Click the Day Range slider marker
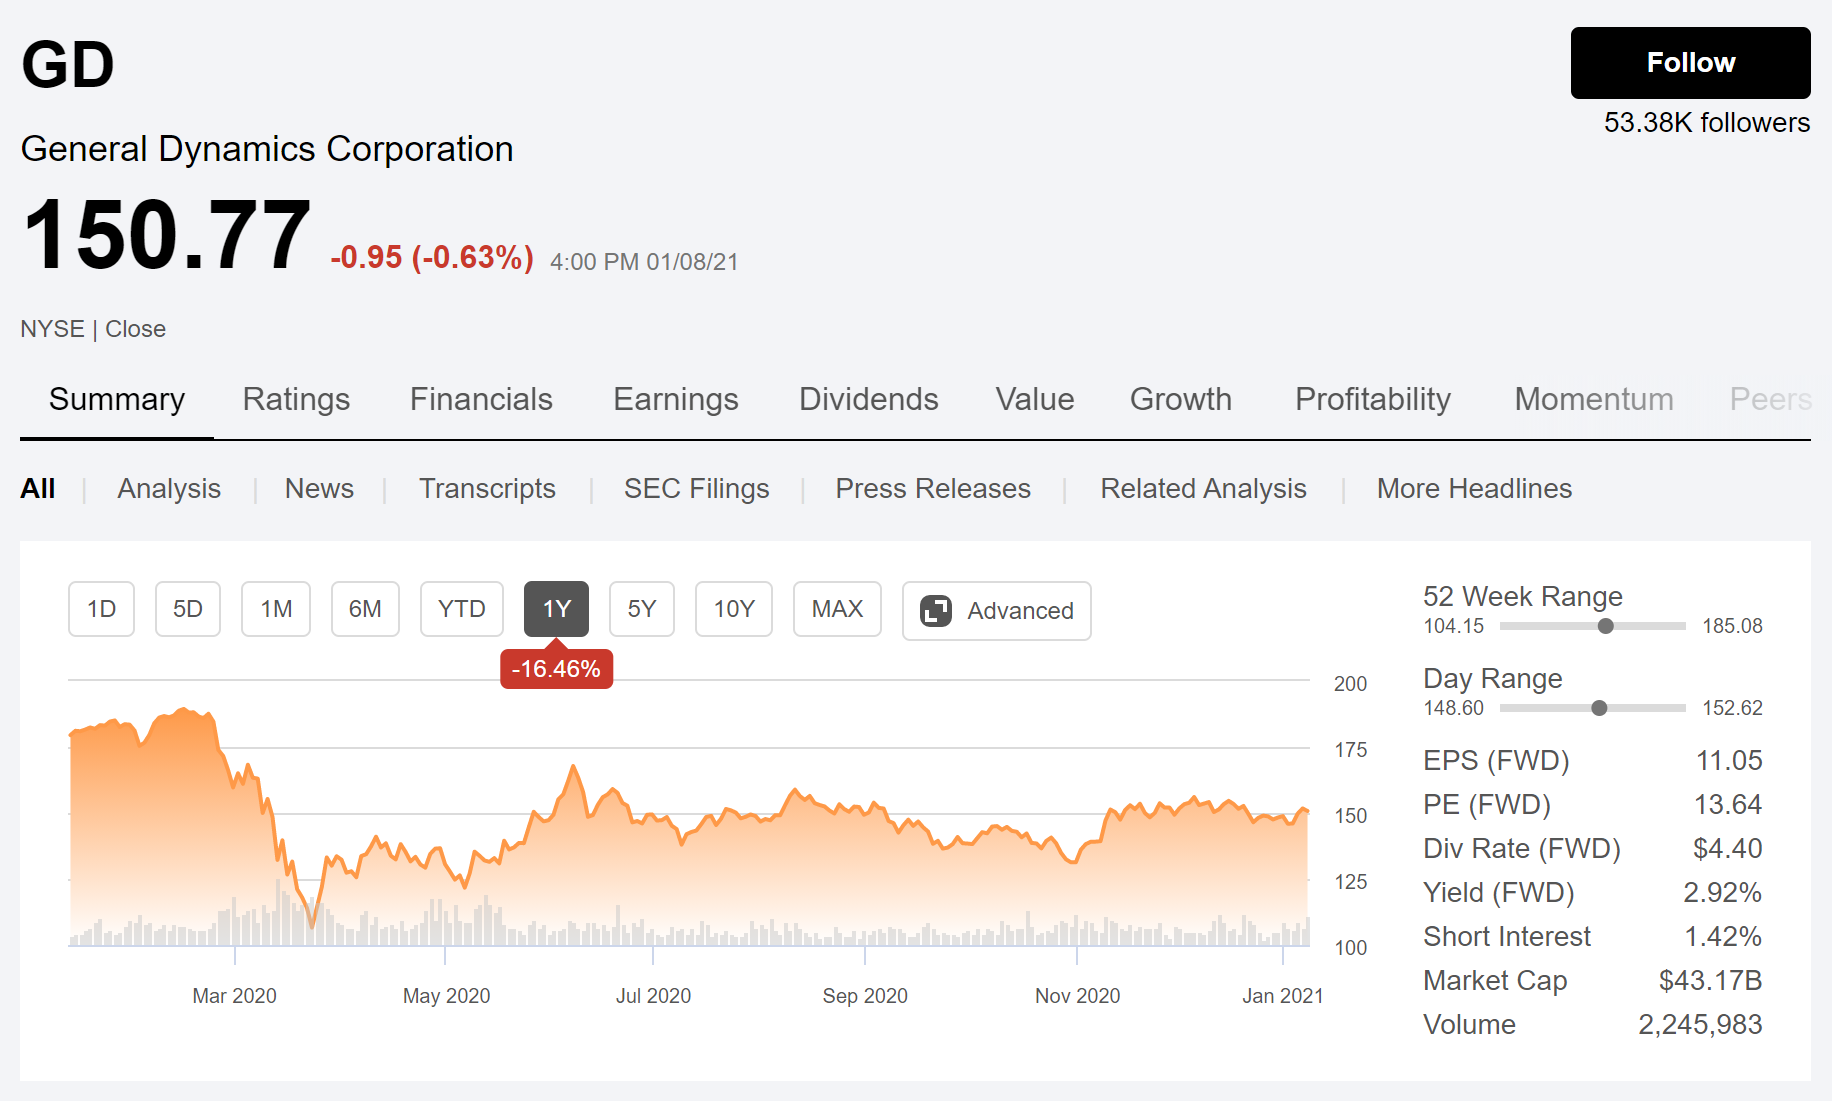Screen dimensions: 1832x1101 click(x=1599, y=708)
